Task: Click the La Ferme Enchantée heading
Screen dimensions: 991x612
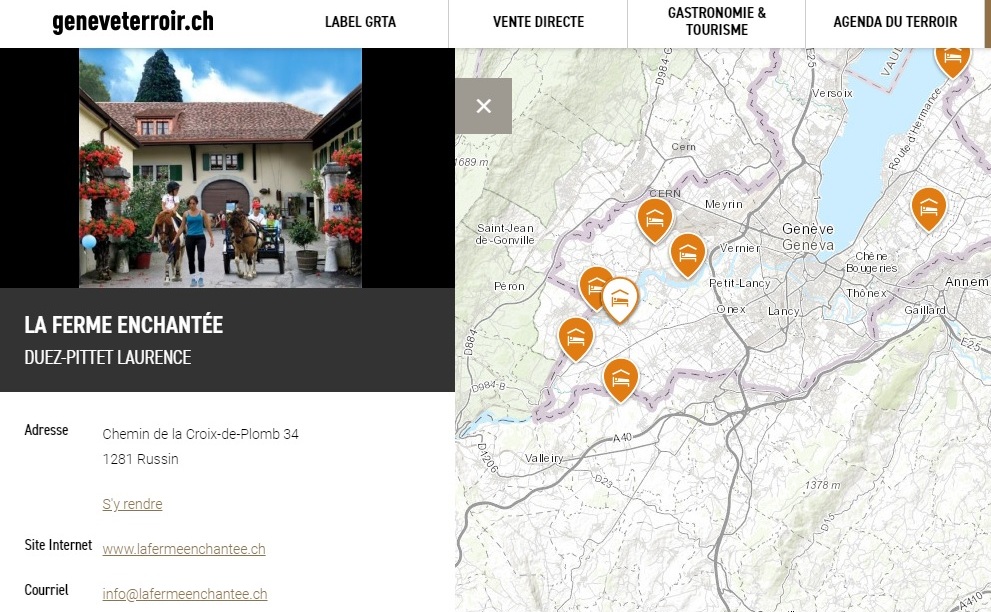Action: point(123,325)
